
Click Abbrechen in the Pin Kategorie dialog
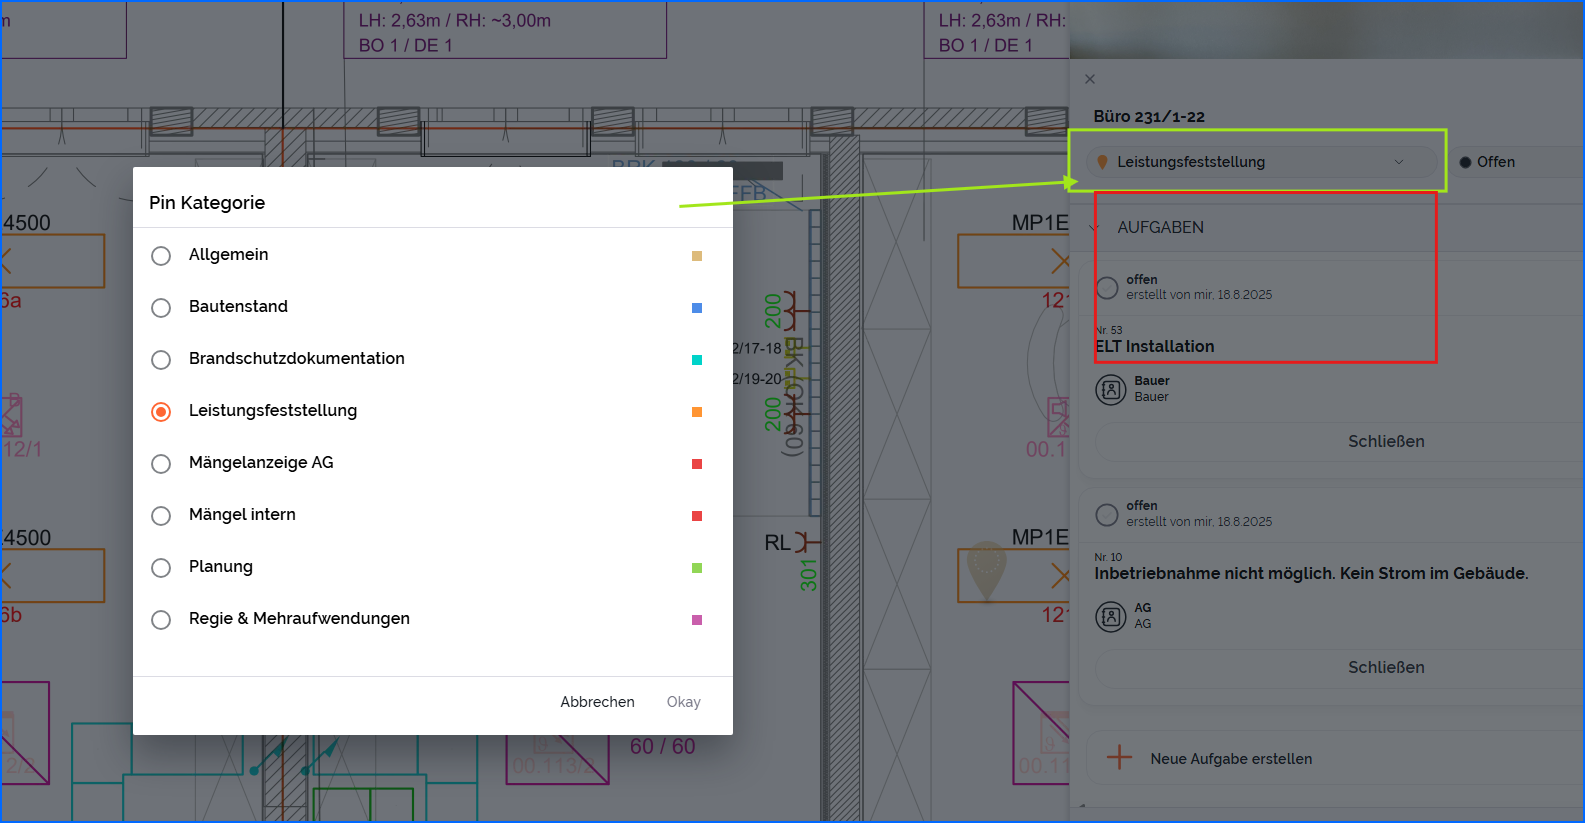[597, 702]
